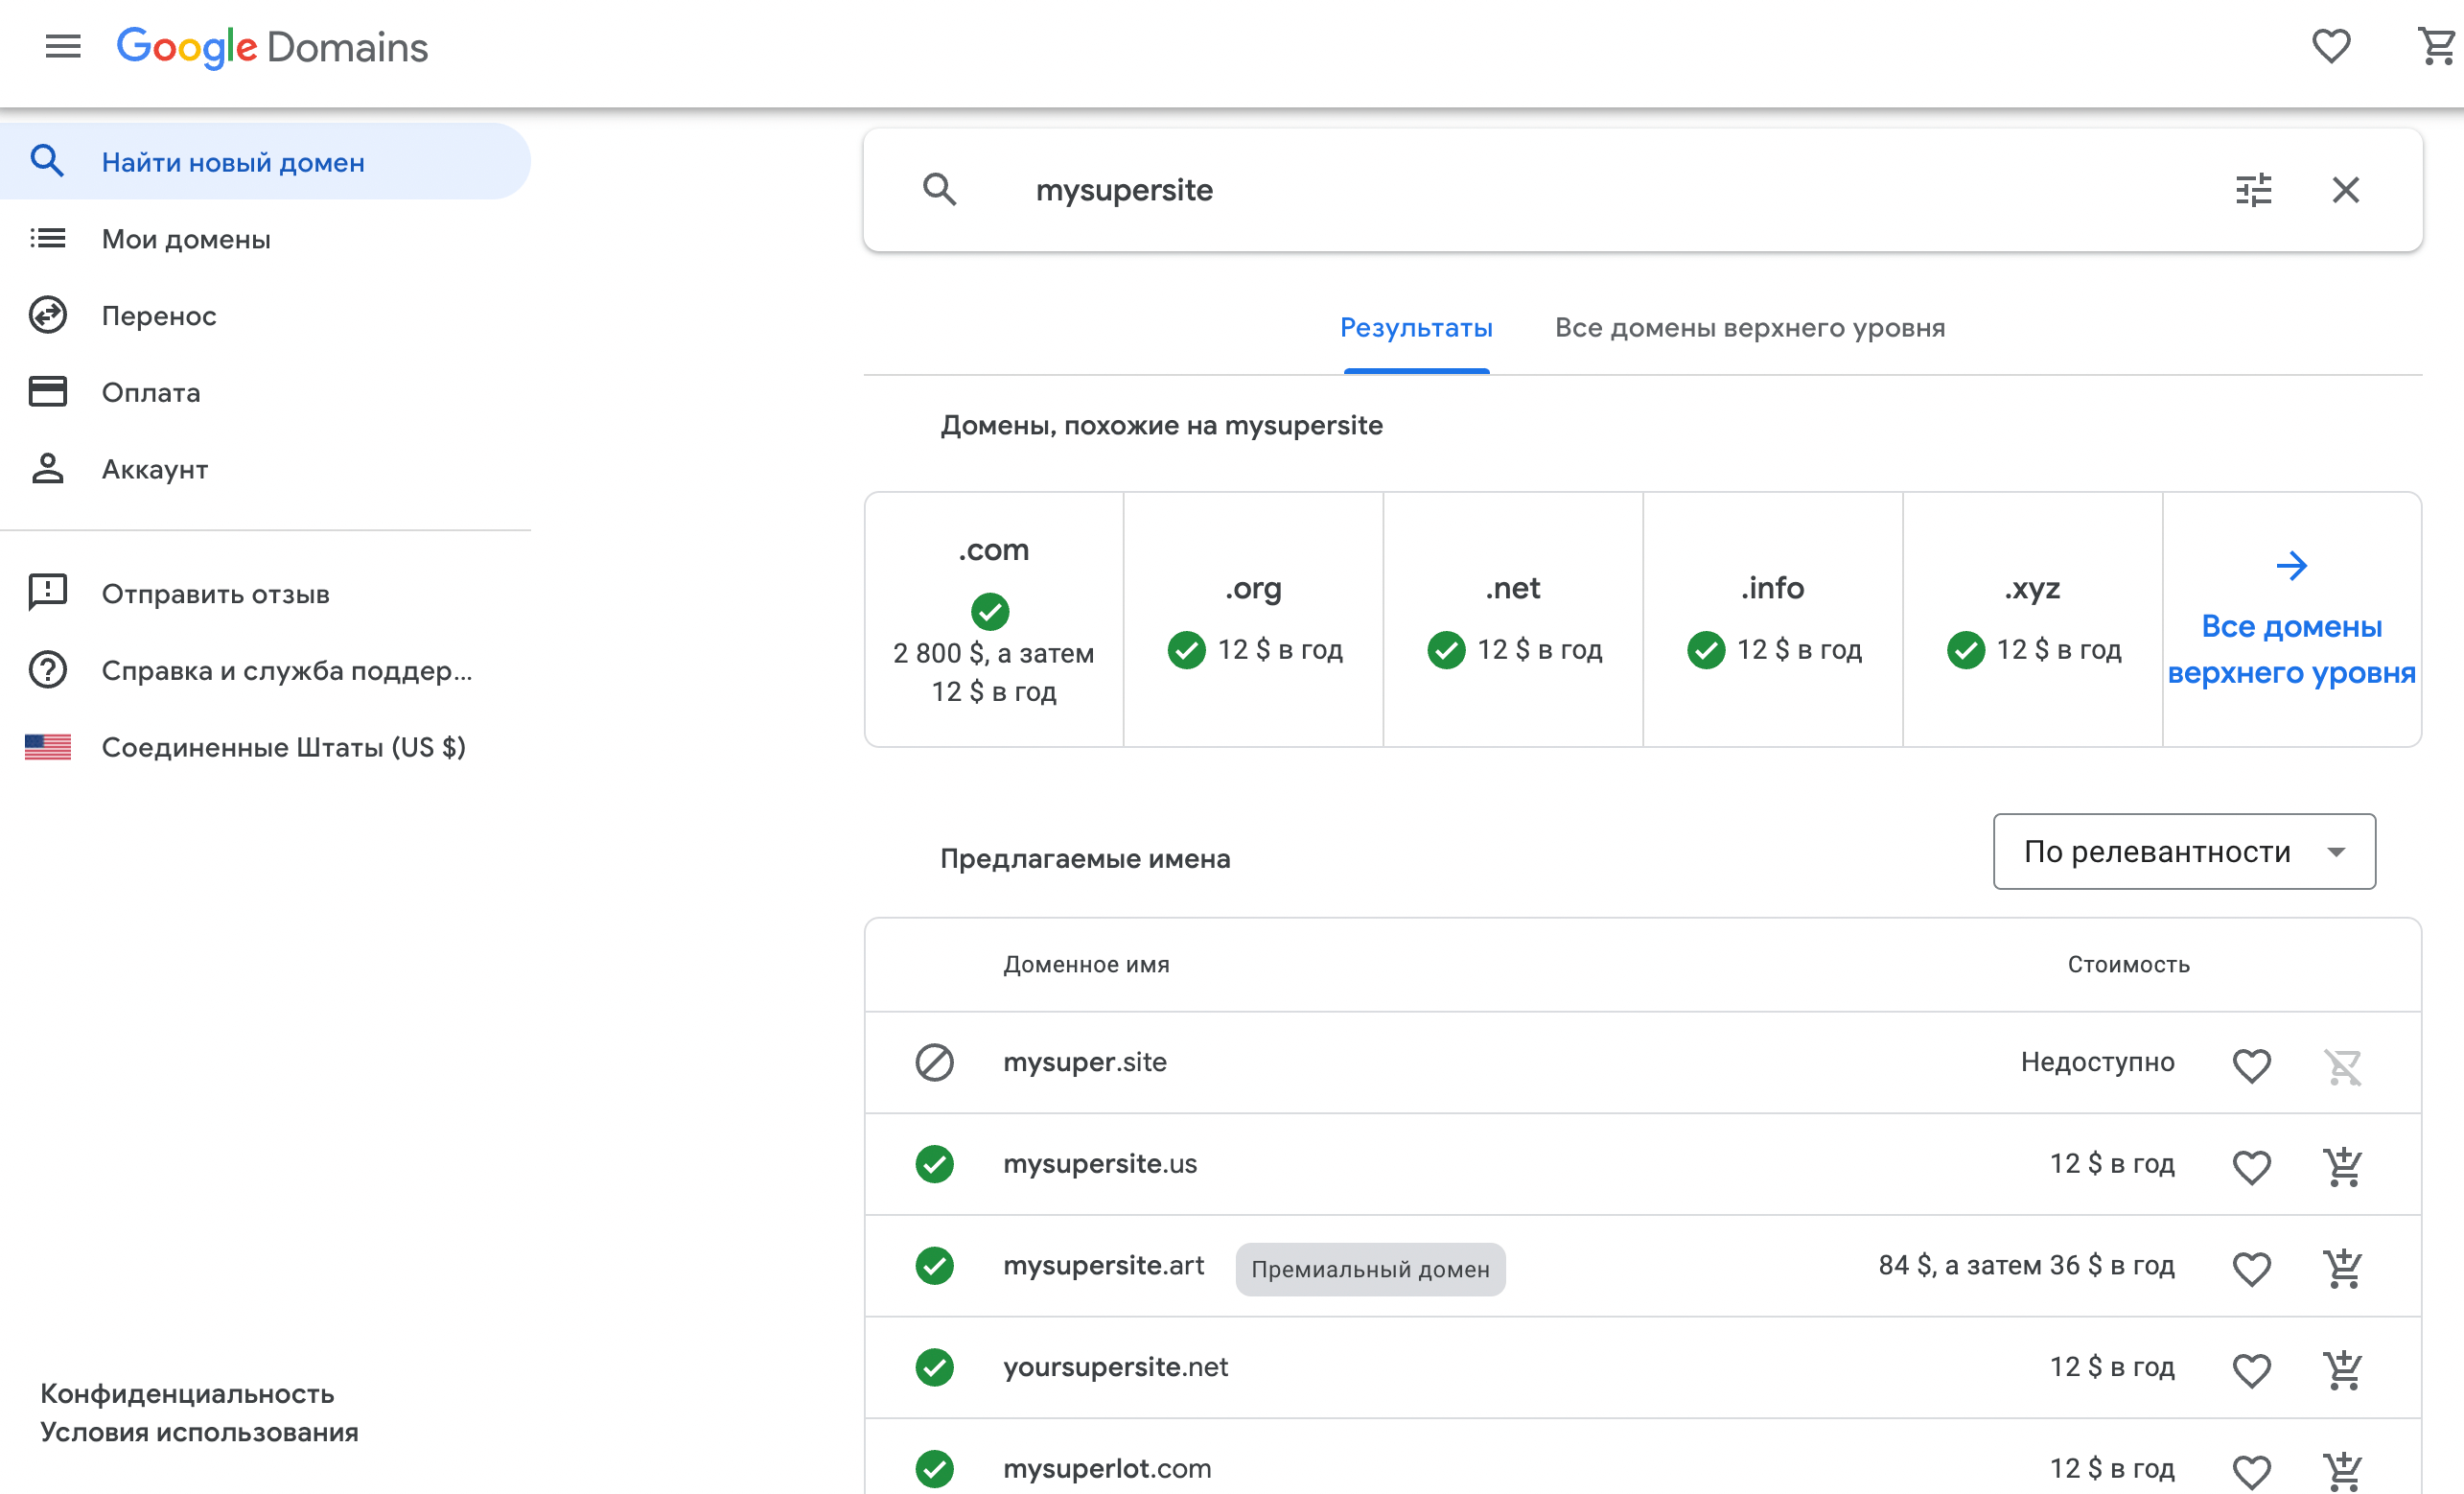Viewport: 2464px width, 1494px height.
Task: Click the hamburger menu icon top left
Action: click(x=61, y=46)
